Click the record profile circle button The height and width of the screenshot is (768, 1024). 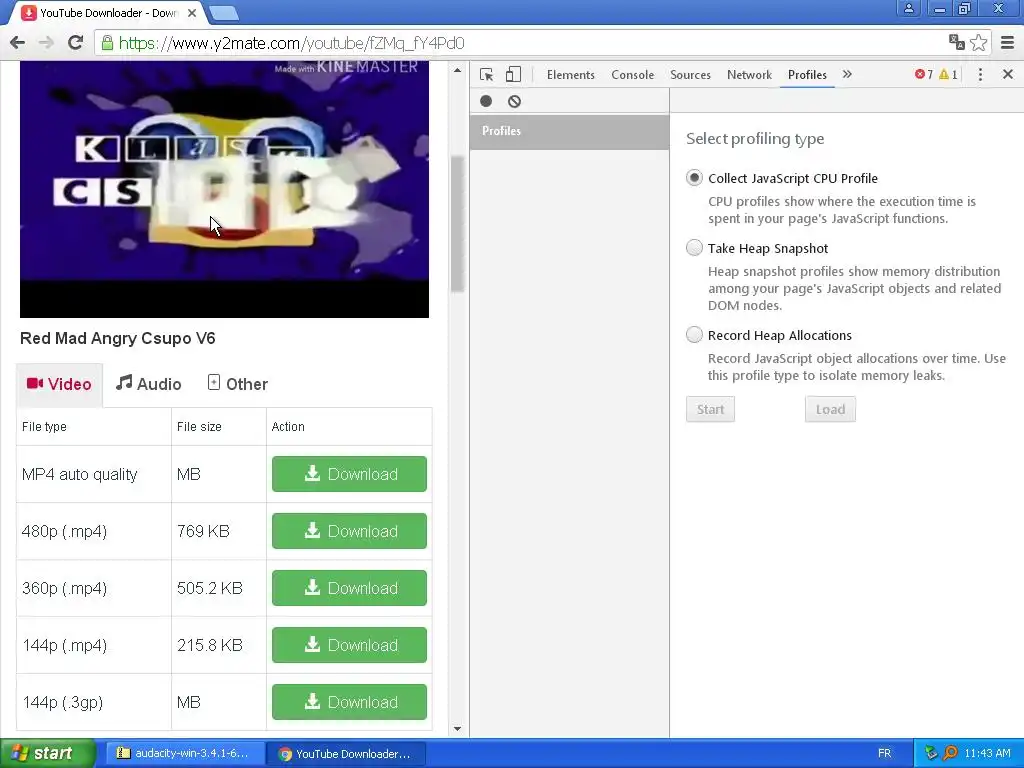486,101
